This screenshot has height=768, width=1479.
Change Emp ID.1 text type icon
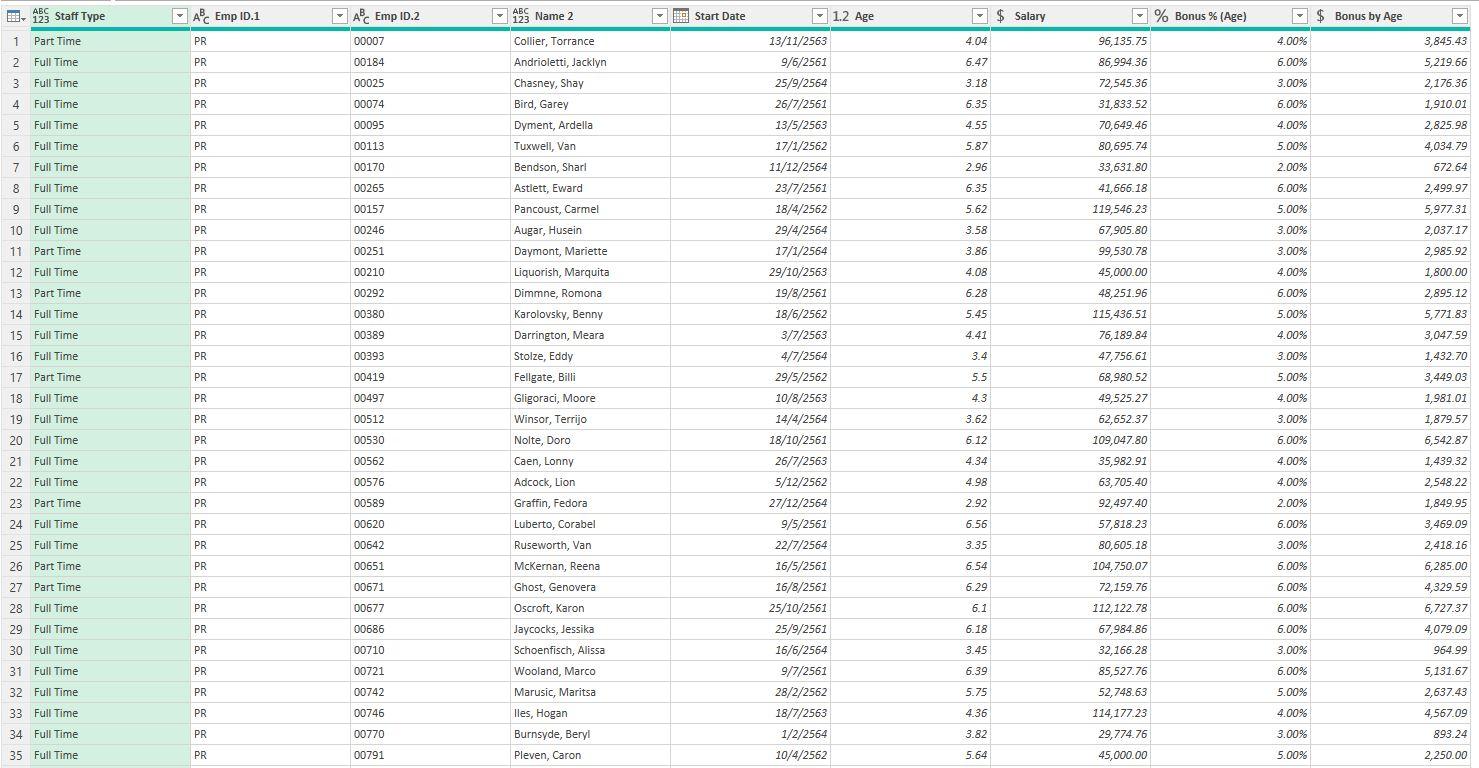click(201, 16)
